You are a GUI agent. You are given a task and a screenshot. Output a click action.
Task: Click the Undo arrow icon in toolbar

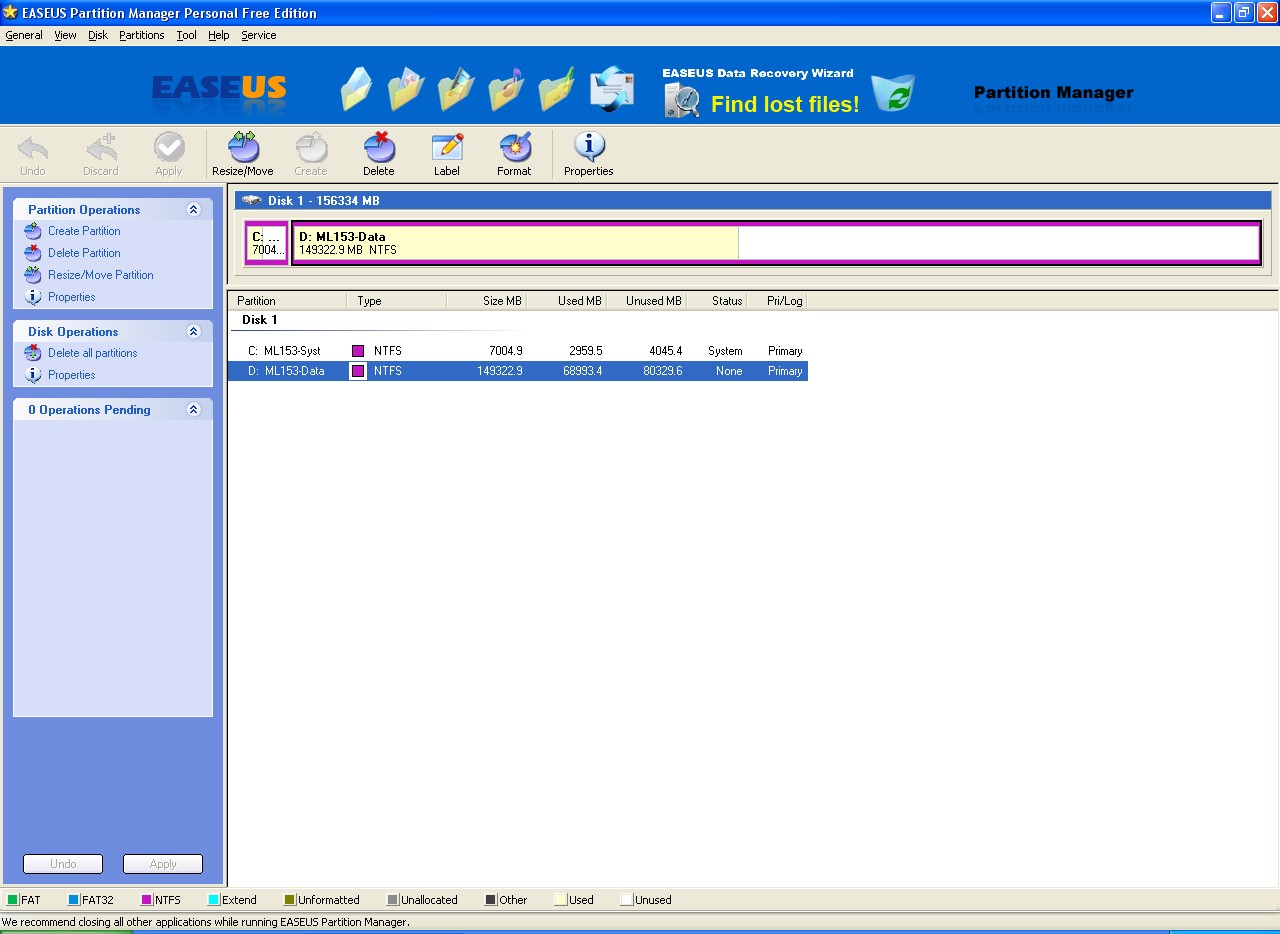[x=33, y=148]
